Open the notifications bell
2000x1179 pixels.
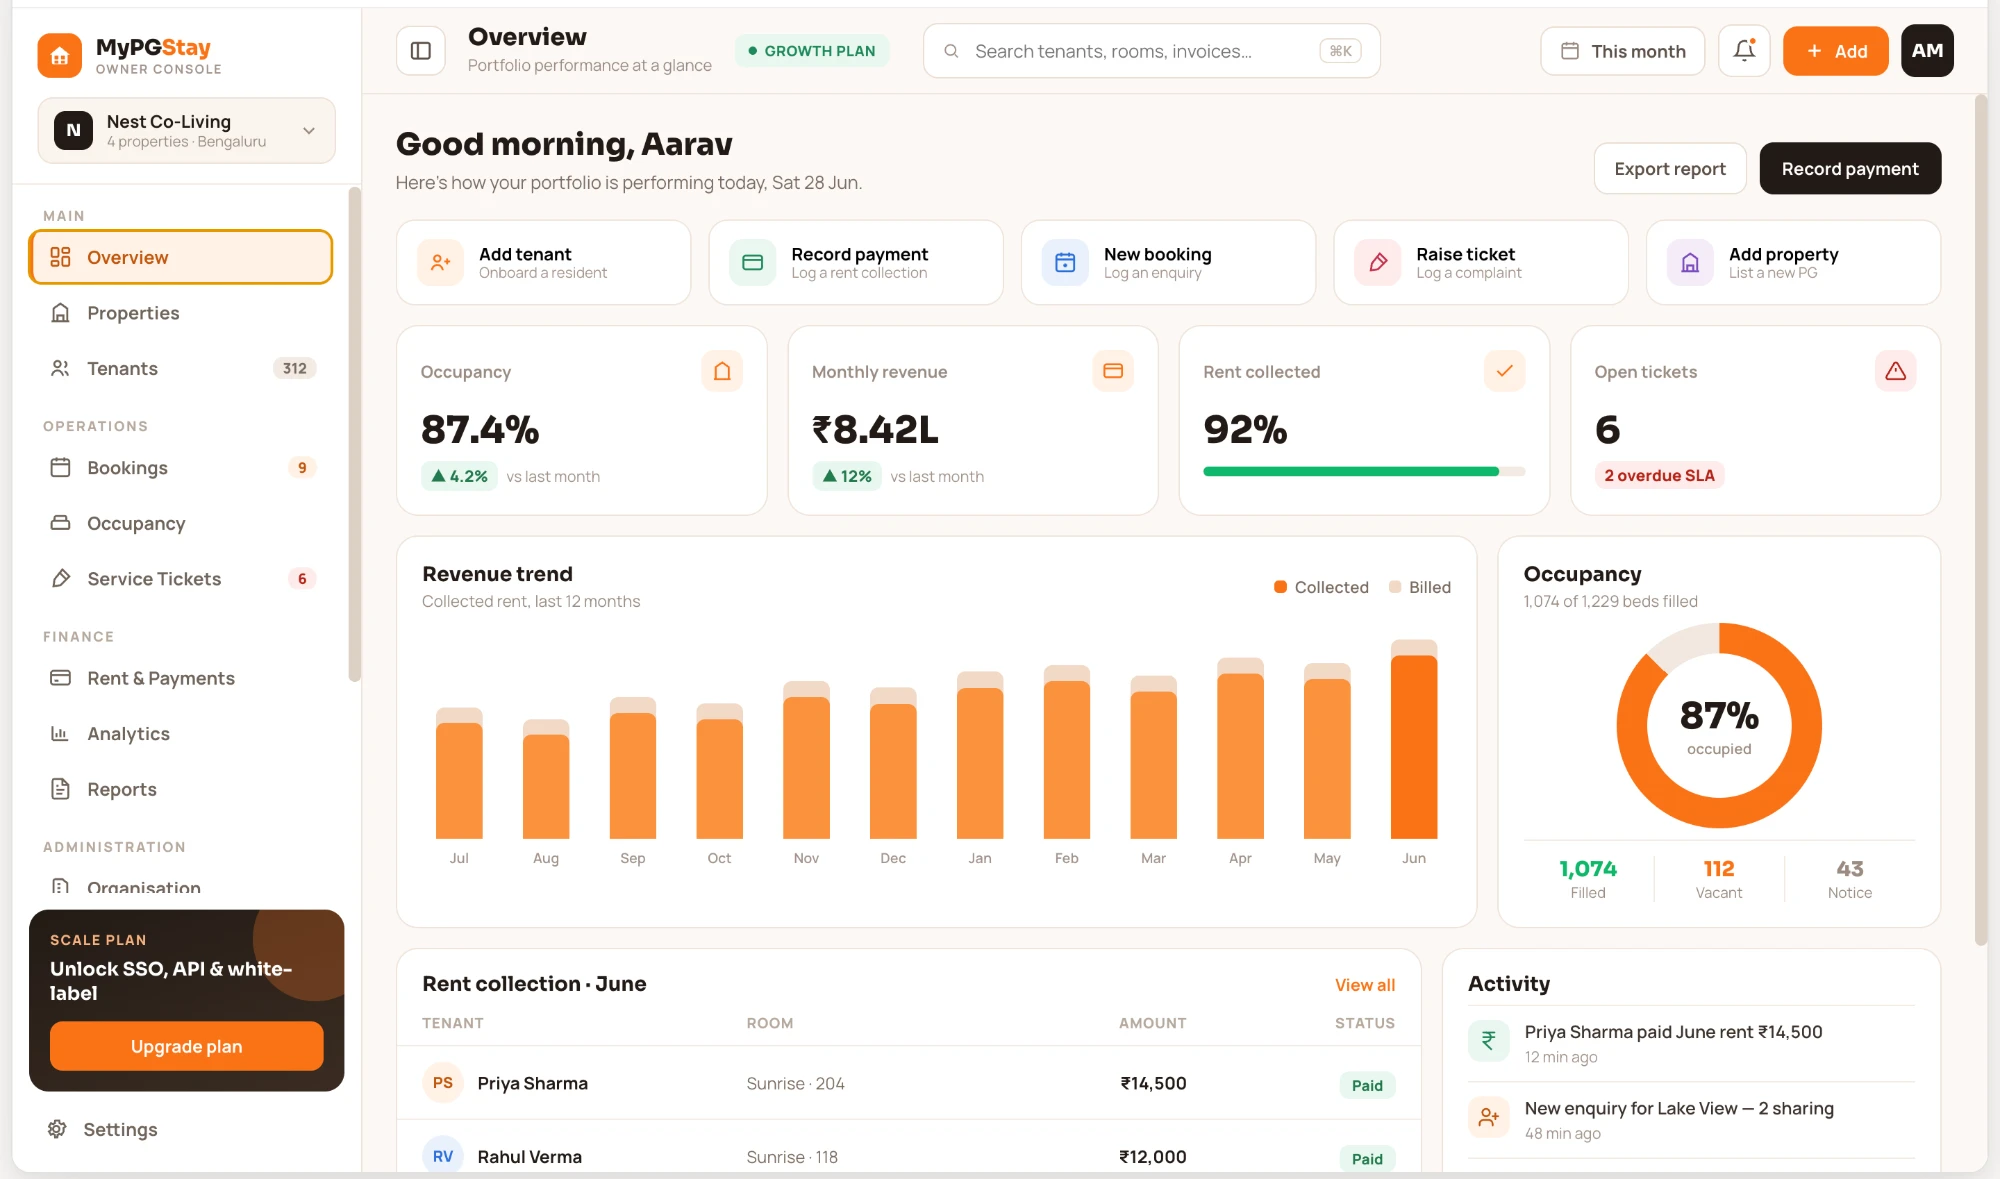(1744, 51)
